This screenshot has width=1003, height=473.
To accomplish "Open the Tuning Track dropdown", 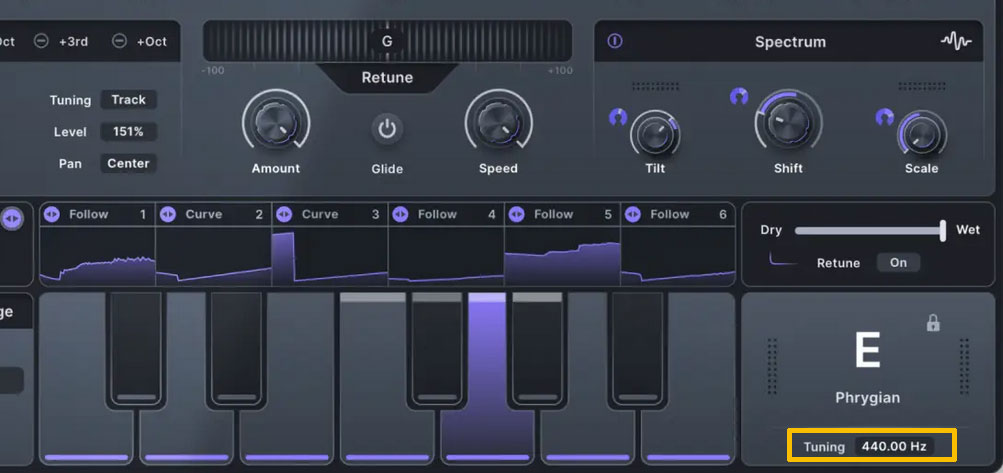I will (128, 100).
